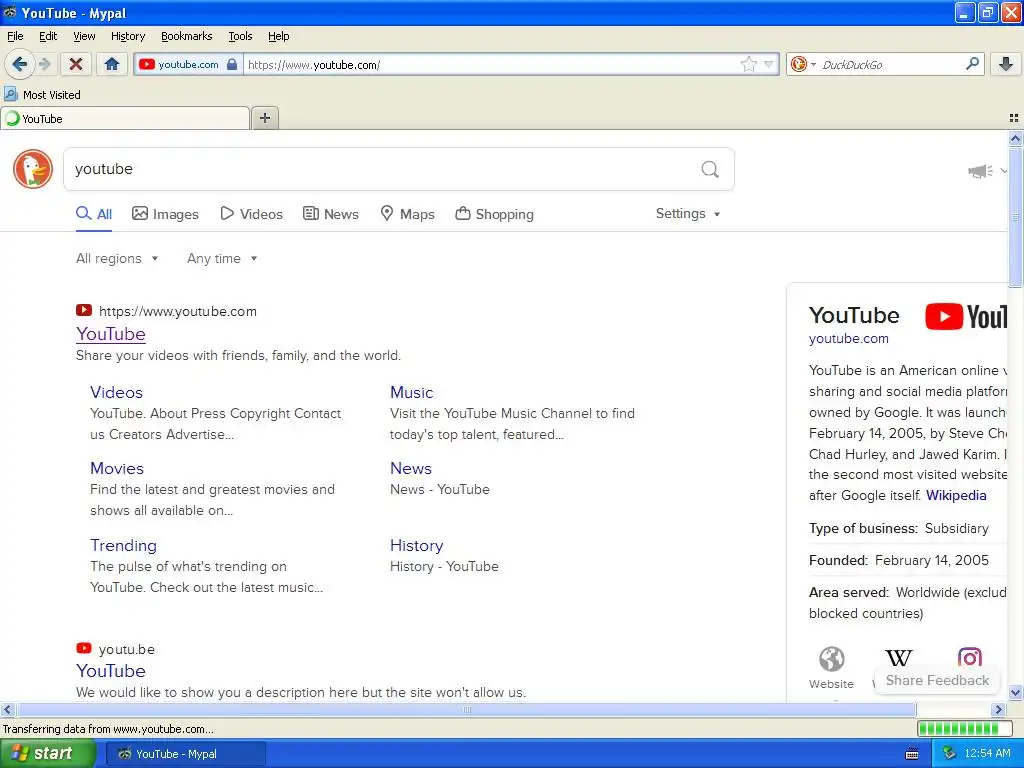Viewport: 1024px width, 768px height.
Task: Switch to the News search tab
Action: coord(330,214)
